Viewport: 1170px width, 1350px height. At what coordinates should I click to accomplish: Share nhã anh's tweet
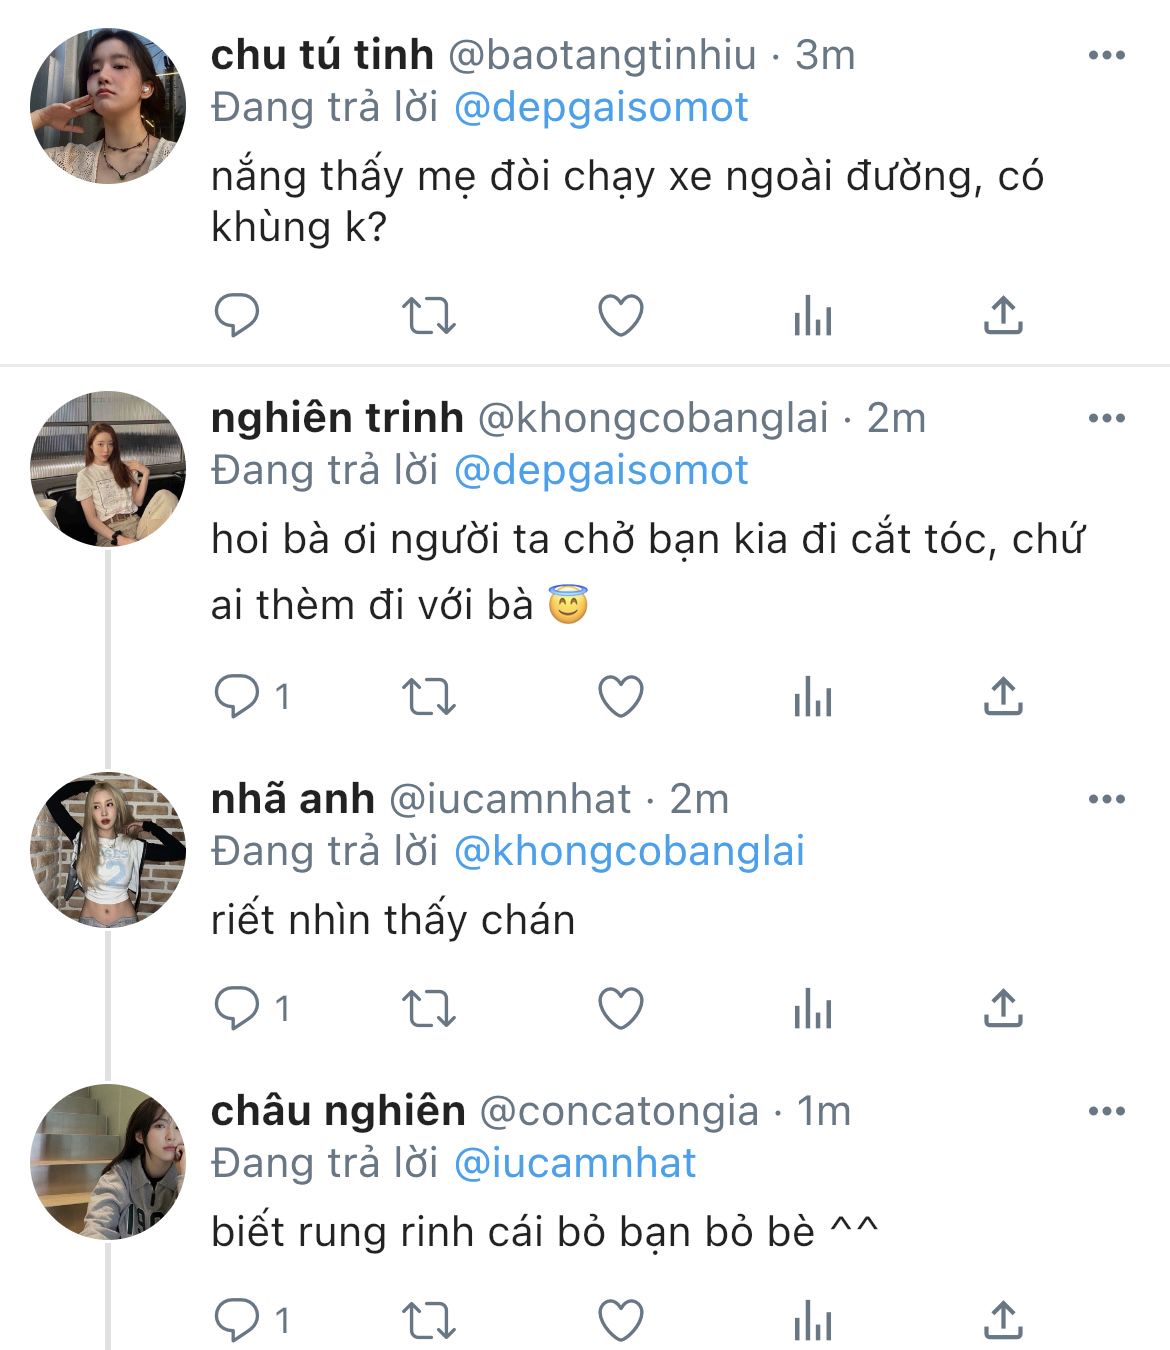1002,1008
